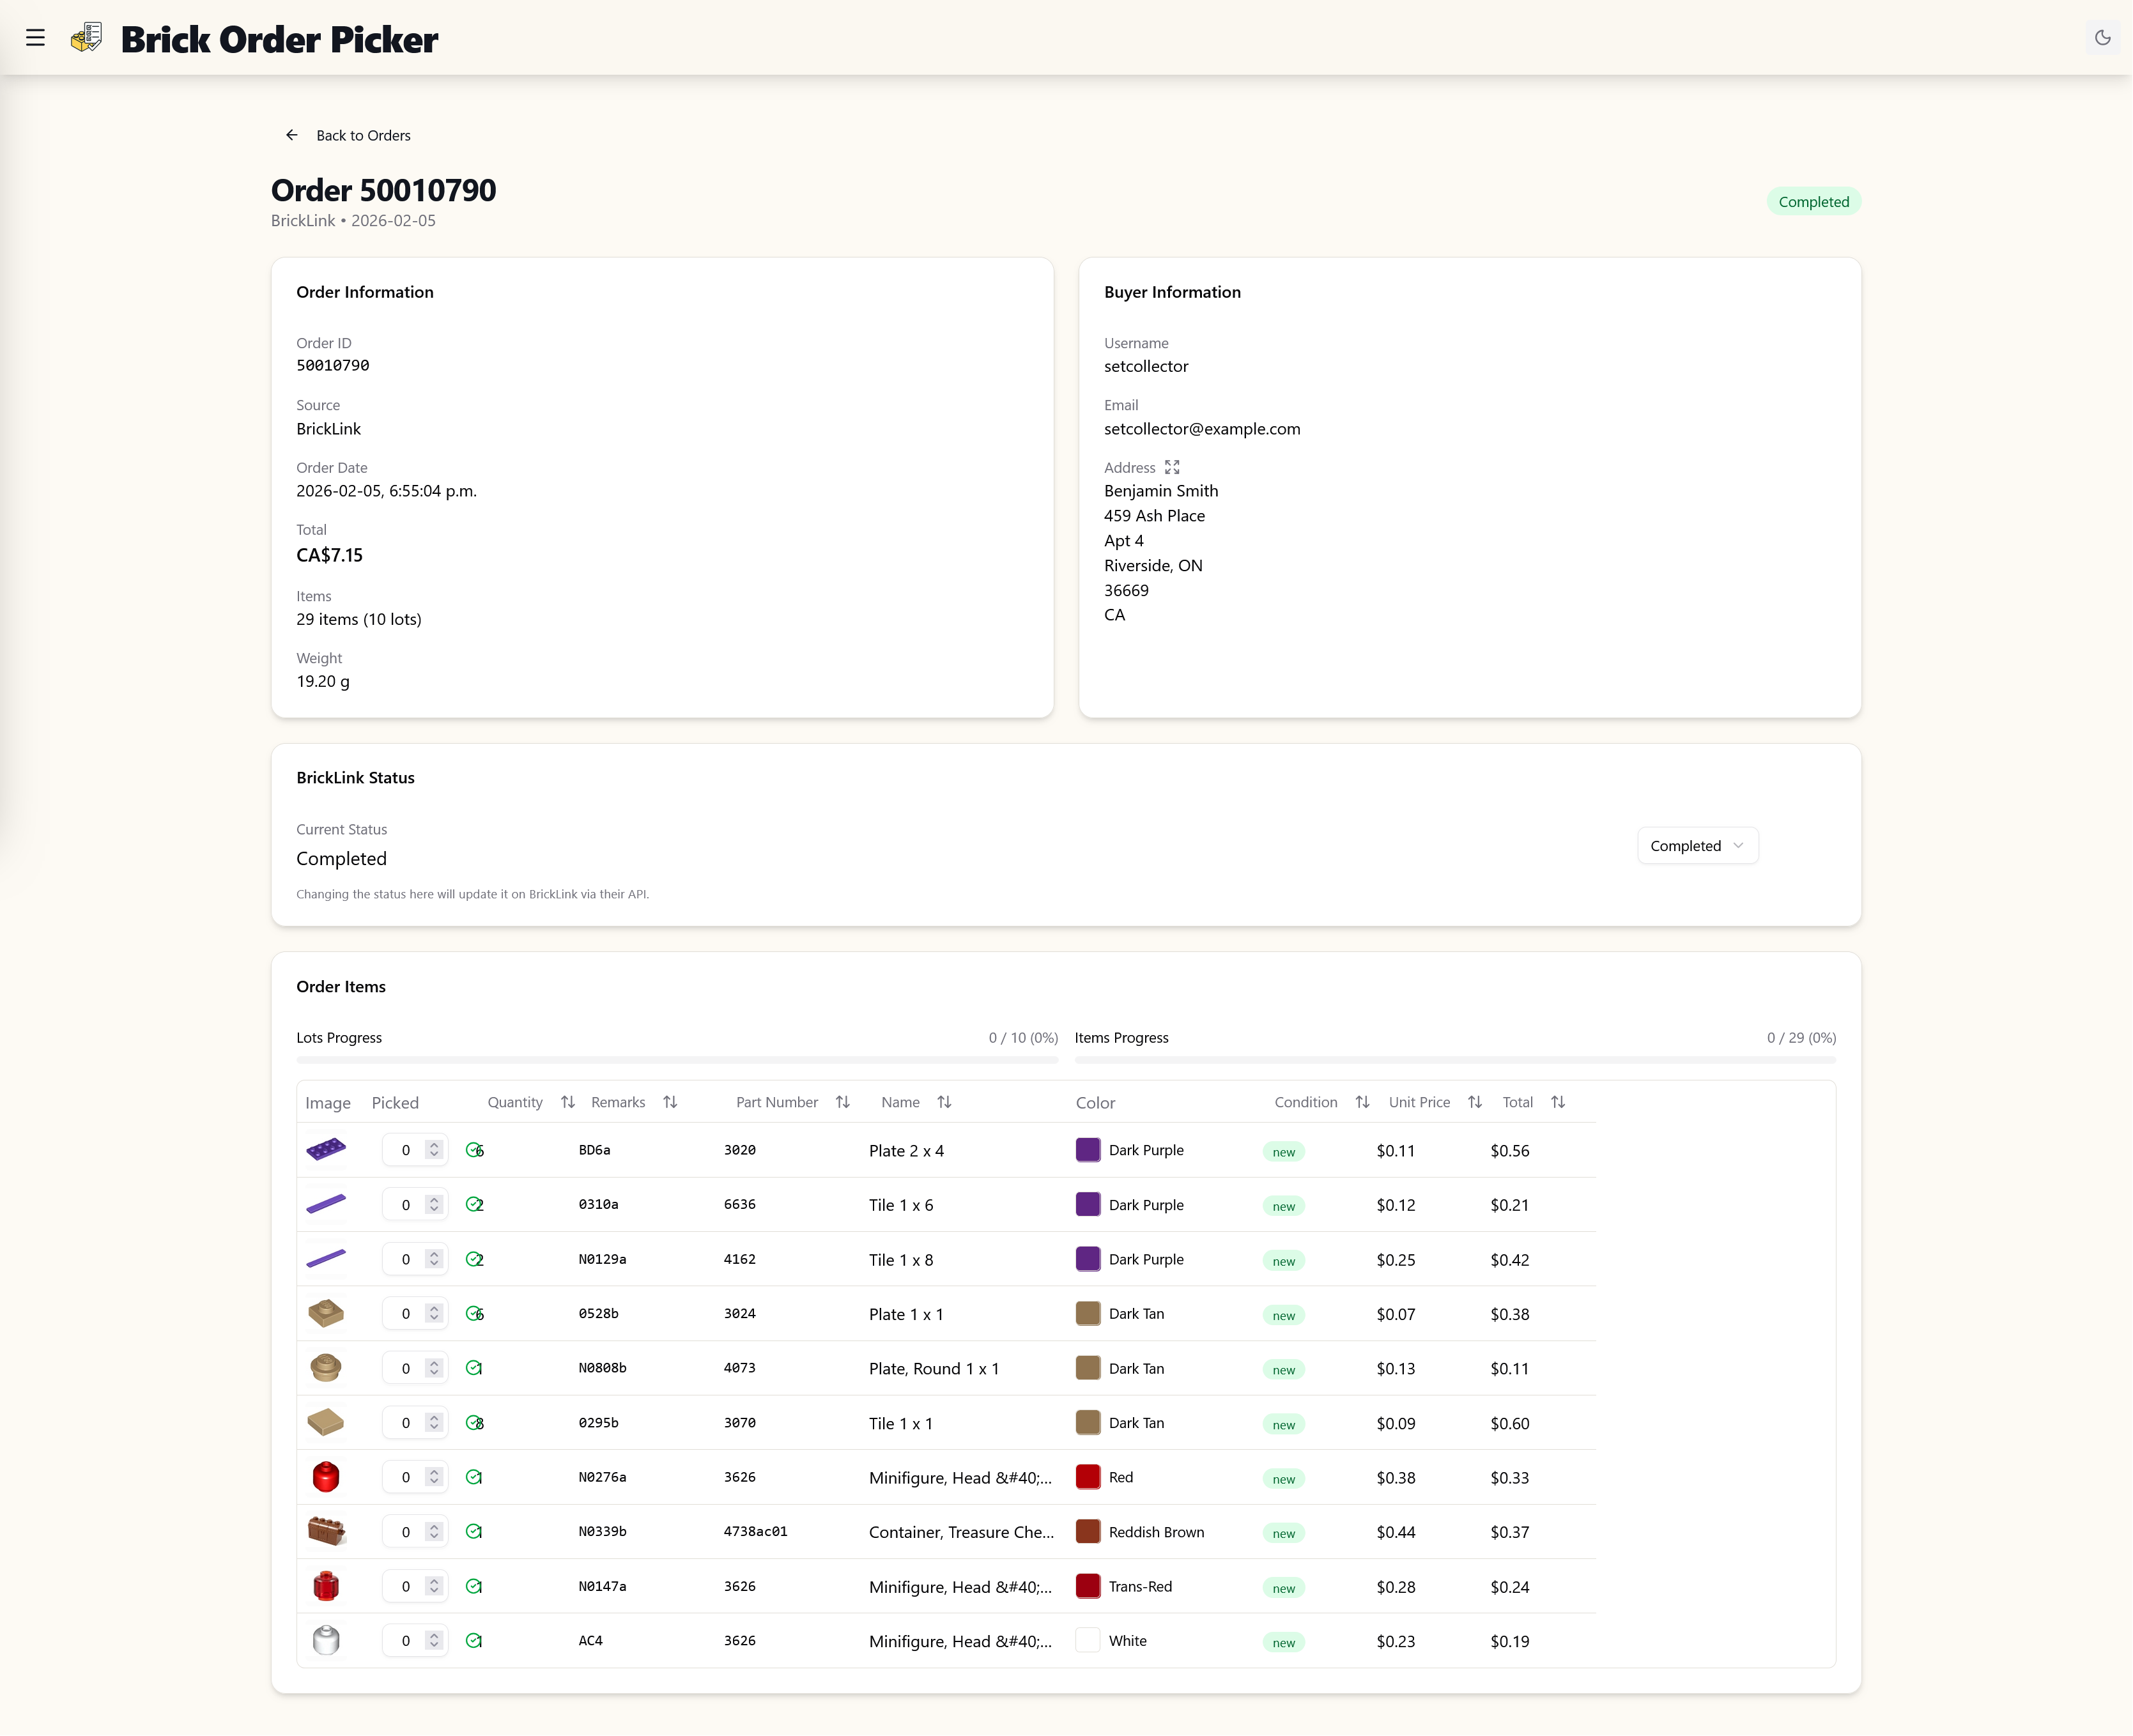This screenshot has width=2133, height=1736.
Task: Open the hamburger navigation menu
Action: coord(35,38)
